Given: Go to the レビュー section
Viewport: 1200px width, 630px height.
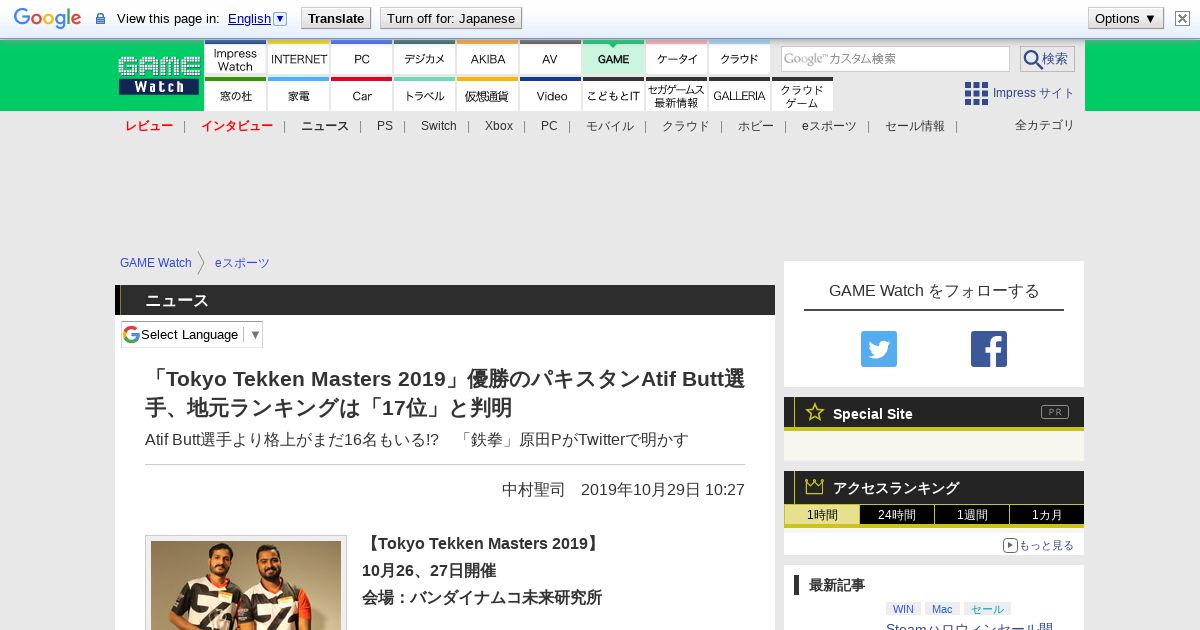Looking at the screenshot, I should (149, 126).
